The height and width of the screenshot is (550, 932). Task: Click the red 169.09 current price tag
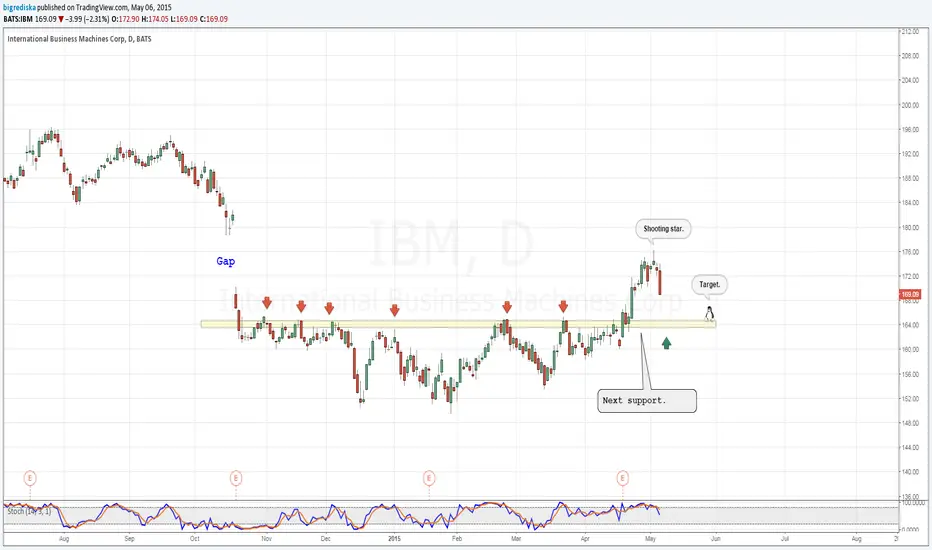pos(910,294)
